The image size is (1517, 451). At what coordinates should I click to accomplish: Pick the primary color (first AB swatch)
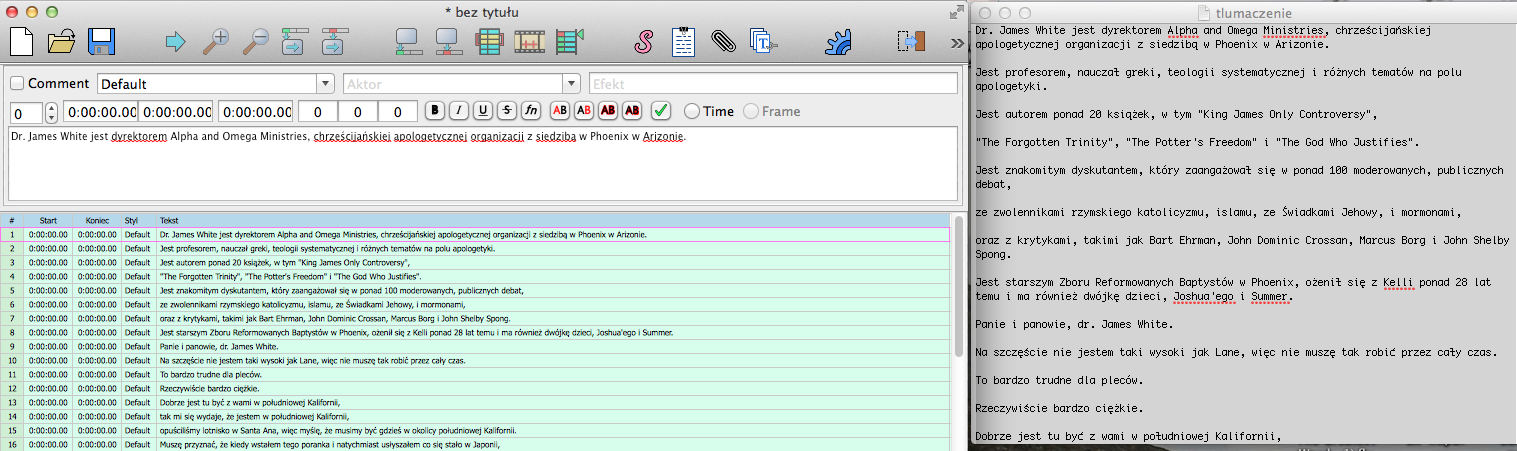560,111
